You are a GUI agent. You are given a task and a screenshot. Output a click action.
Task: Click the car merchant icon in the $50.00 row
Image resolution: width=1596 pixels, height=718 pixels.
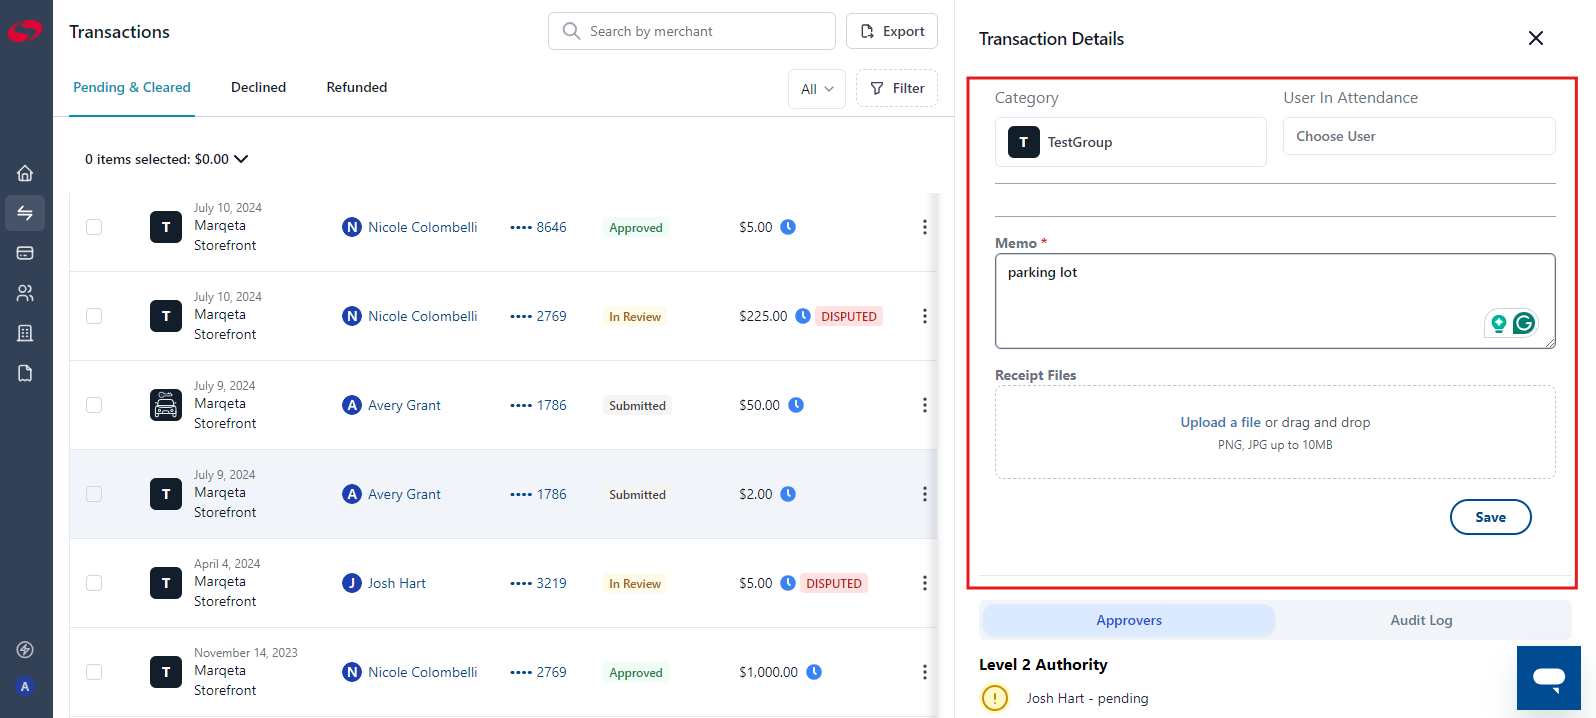pyautogui.click(x=166, y=405)
